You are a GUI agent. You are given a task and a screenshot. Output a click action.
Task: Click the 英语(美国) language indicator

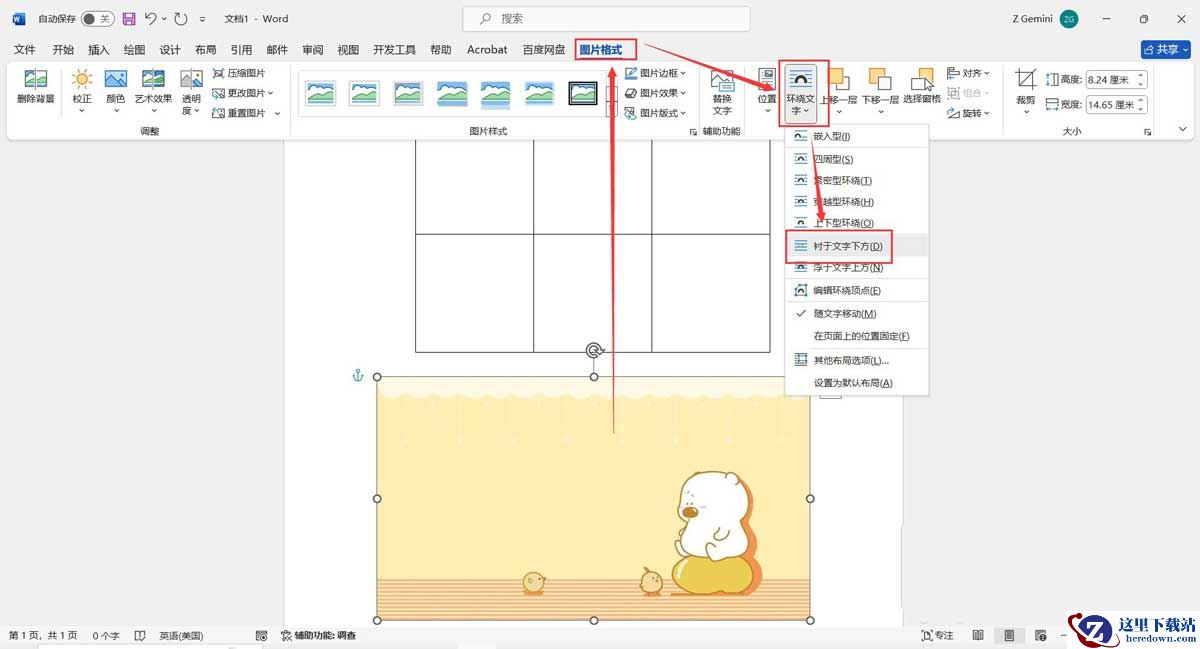coord(181,636)
